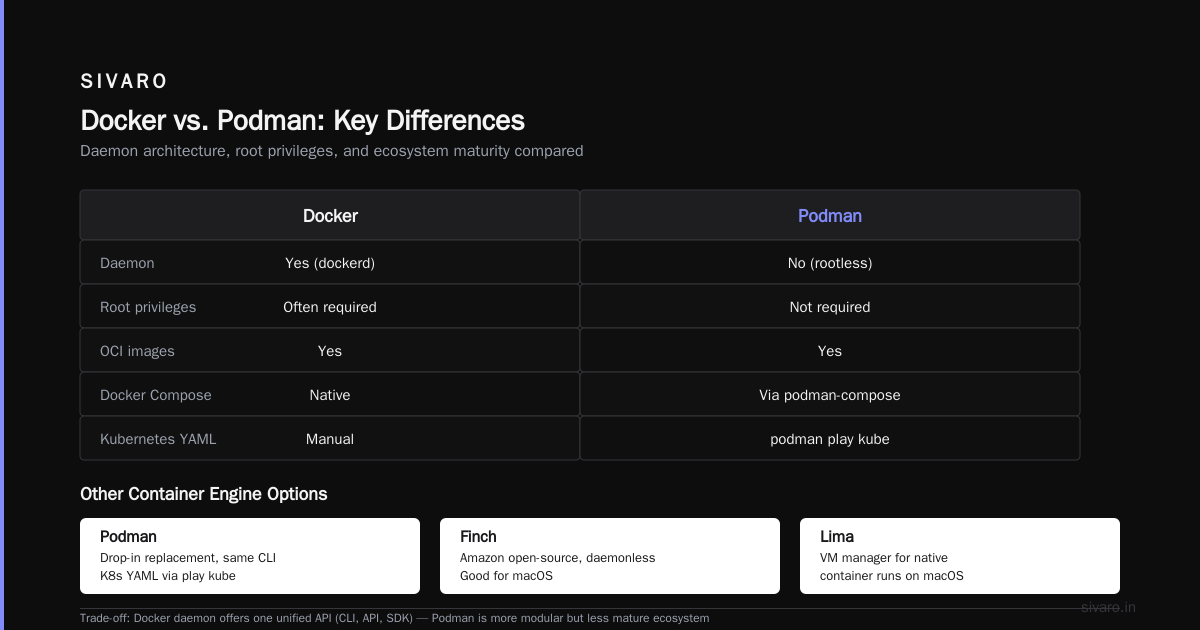Click the Trade-off footer note

click(395, 618)
